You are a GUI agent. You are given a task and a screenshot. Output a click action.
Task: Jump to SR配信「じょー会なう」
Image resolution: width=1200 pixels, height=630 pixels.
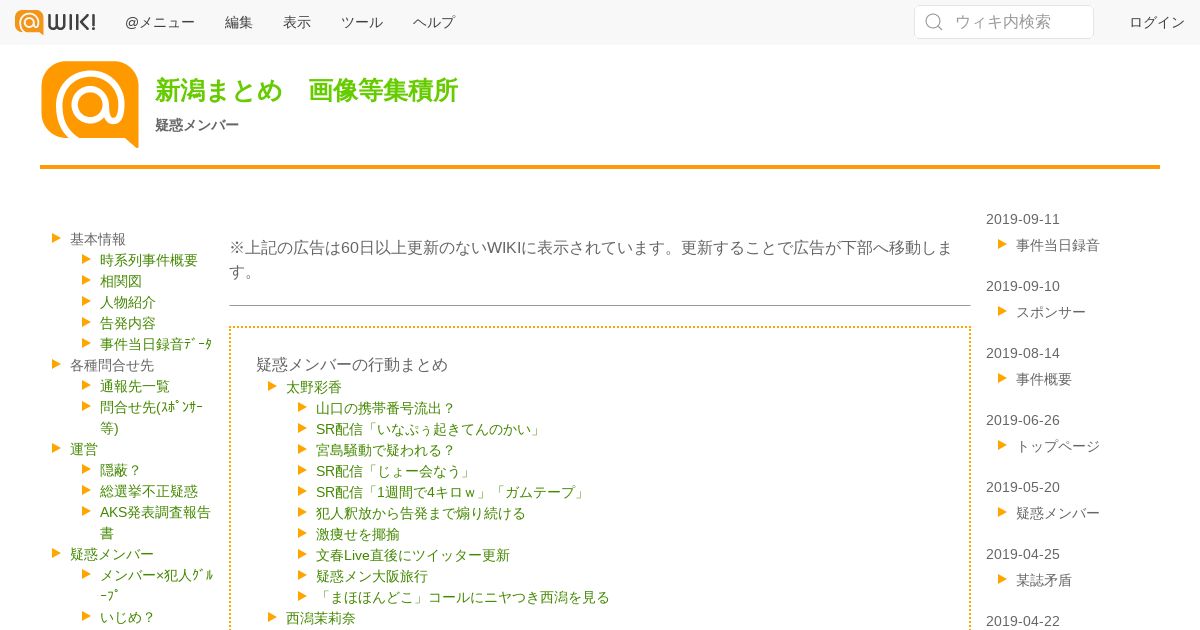click(x=394, y=471)
